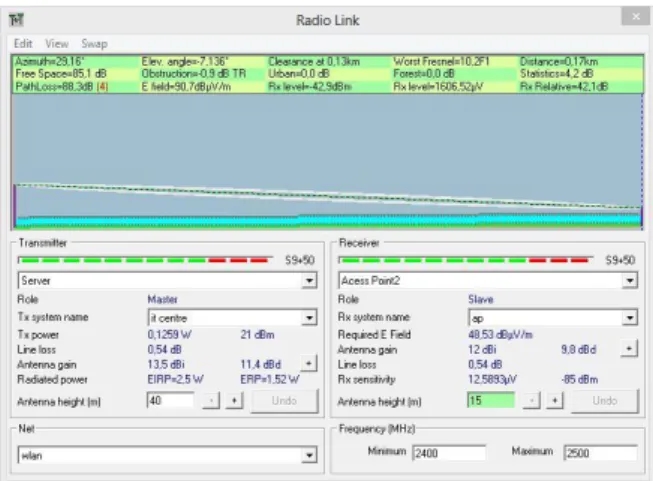Click the Tx power value '21 dBm'

257,334
